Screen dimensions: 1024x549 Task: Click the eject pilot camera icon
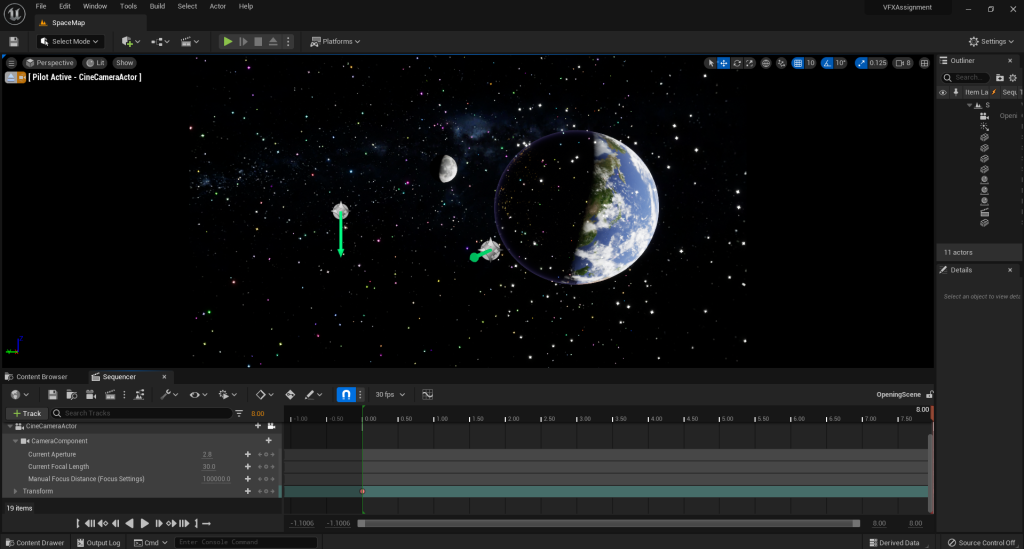coord(10,77)
